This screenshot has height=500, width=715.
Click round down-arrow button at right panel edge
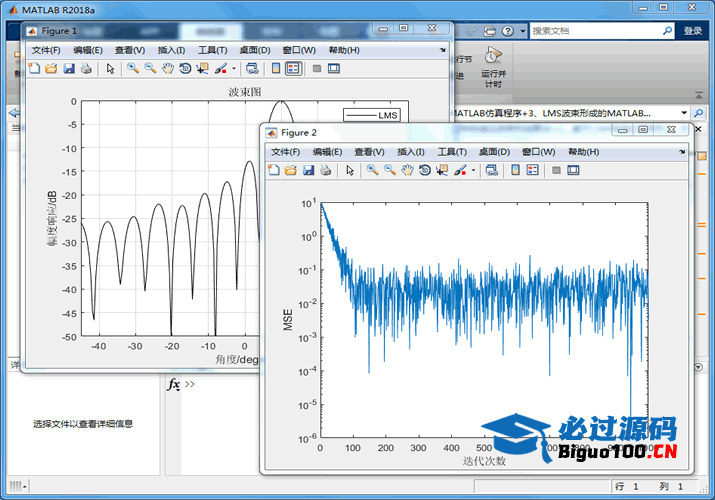[699, 367]
